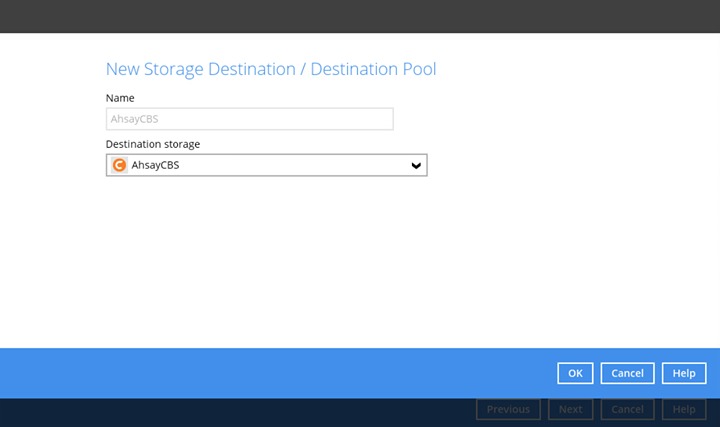Select the AhsayCBS text in the storage dropdown

[155, 165]
